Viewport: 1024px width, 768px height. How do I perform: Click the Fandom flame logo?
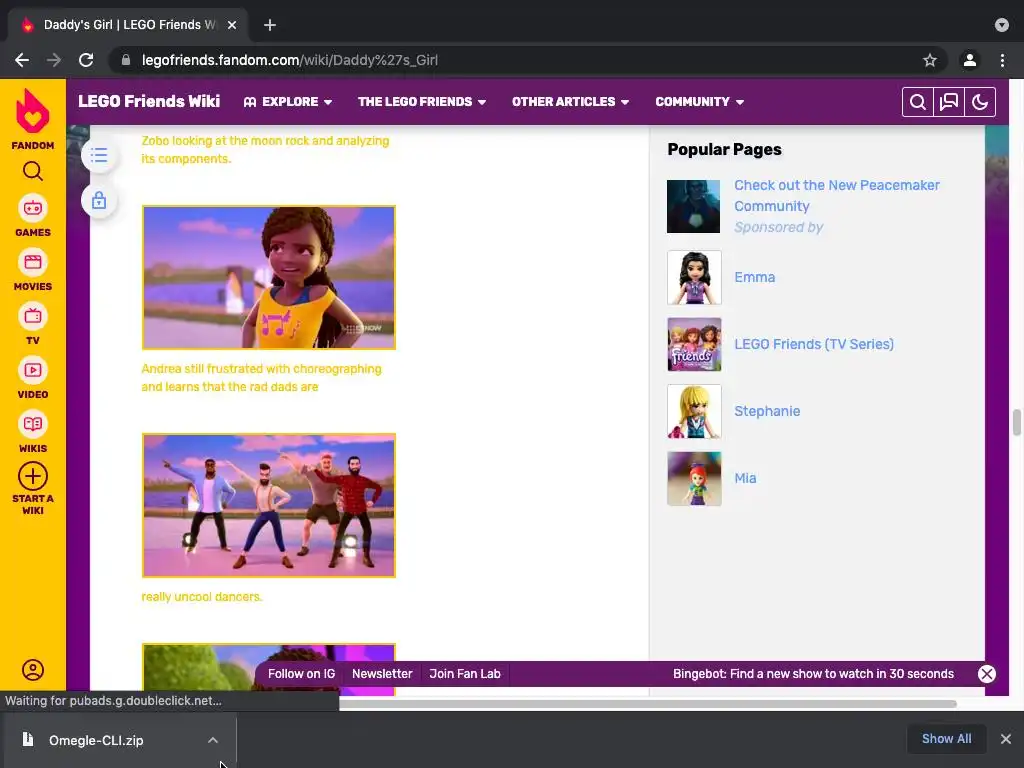click(x=33, y=111)
